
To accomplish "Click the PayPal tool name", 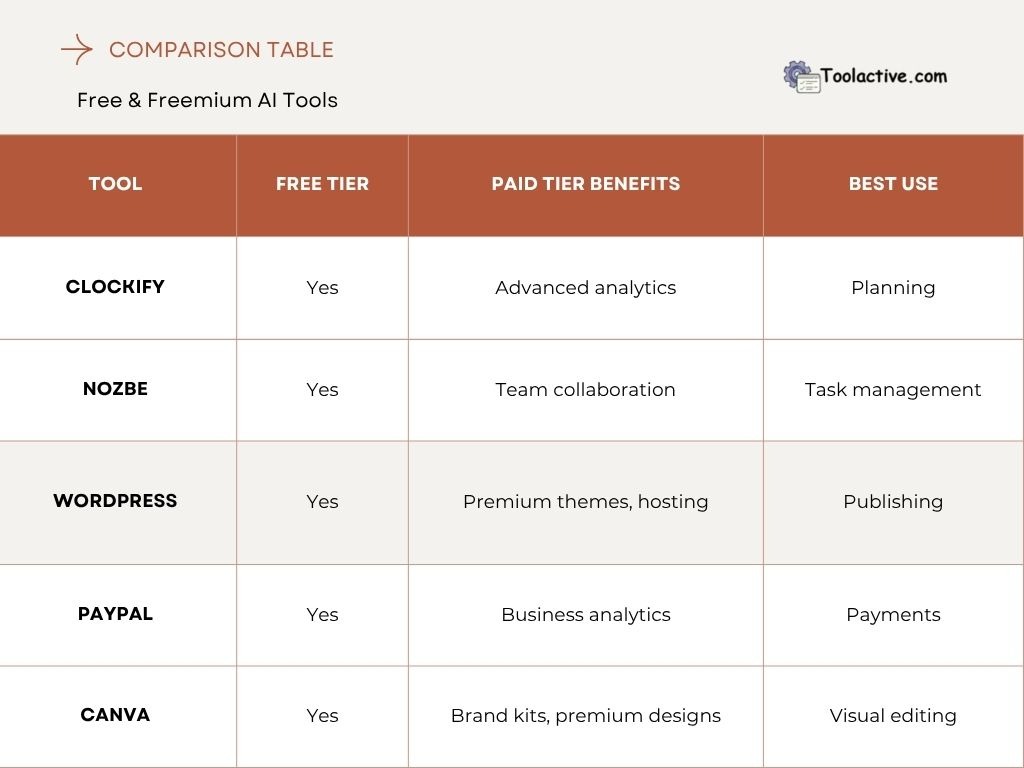I will (x=115, y=614).
